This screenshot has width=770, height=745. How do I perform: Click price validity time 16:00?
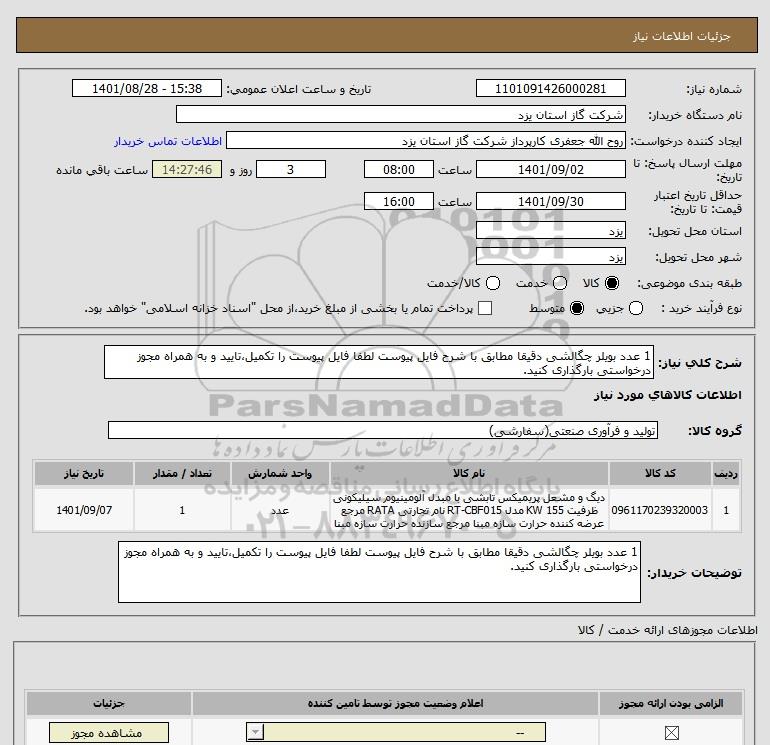[x=399, y=201]
